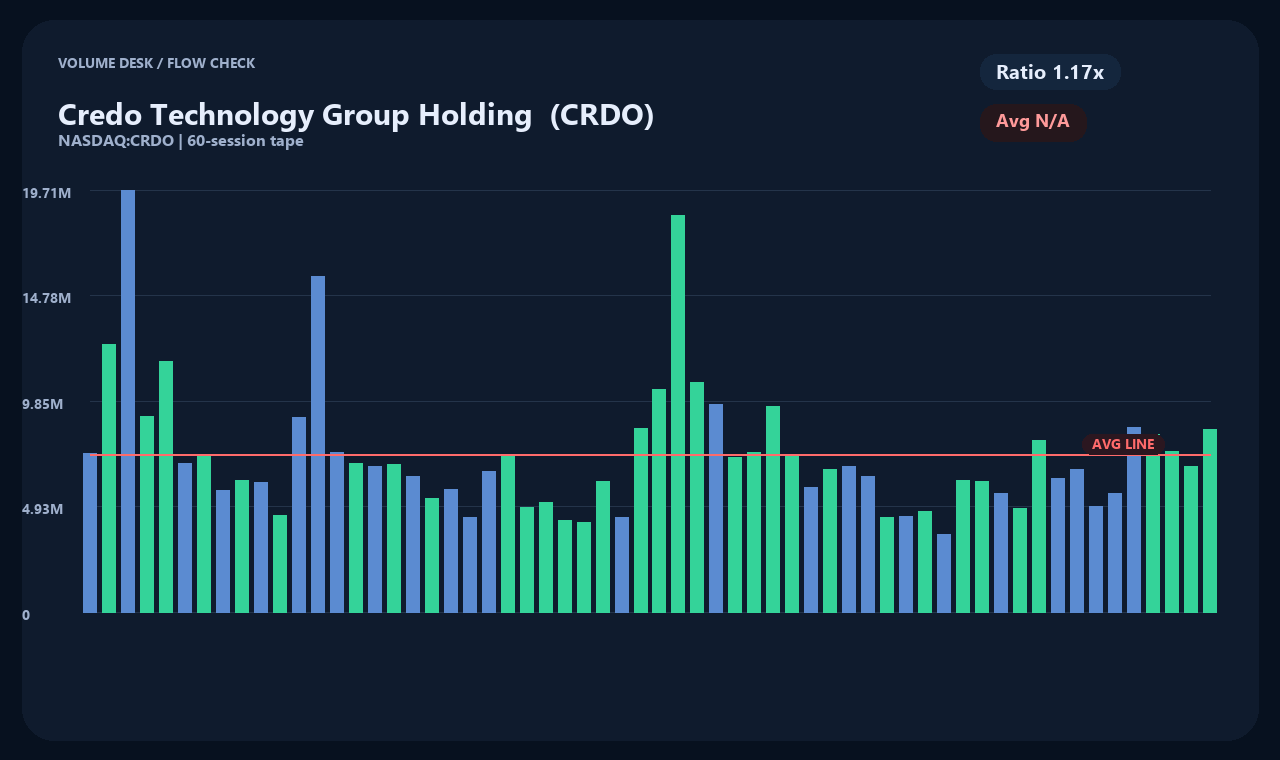Click the second-tallest blue volume bar

[x=318, y=444]
